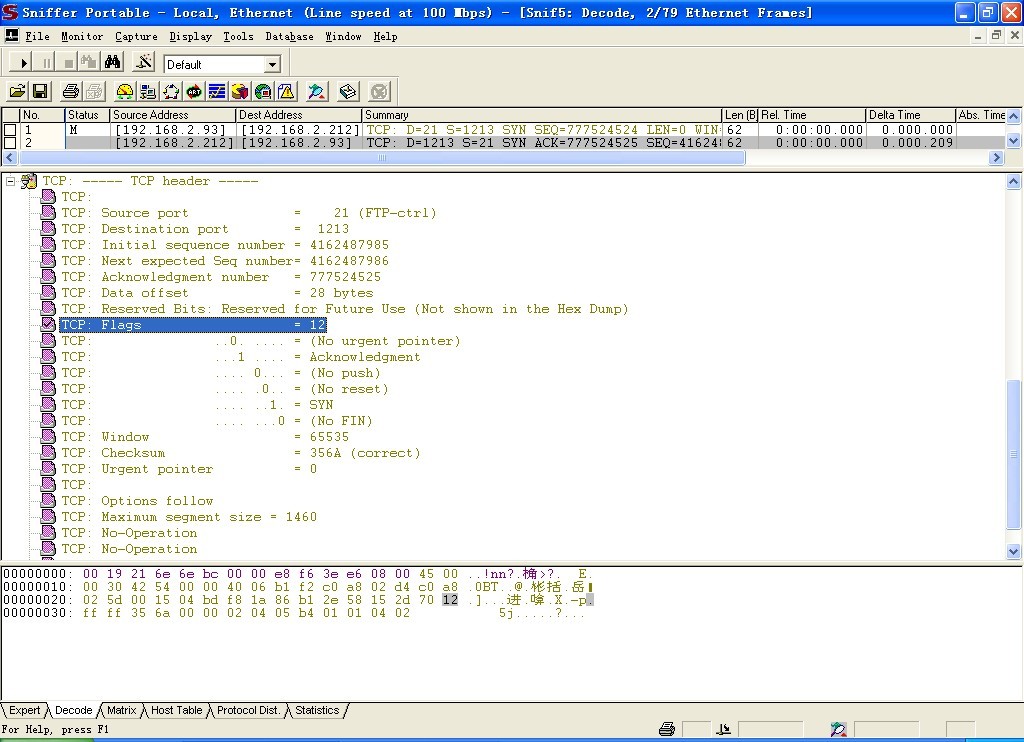
Task: Click the Save floppy disk icon
Action: (40, 91)
